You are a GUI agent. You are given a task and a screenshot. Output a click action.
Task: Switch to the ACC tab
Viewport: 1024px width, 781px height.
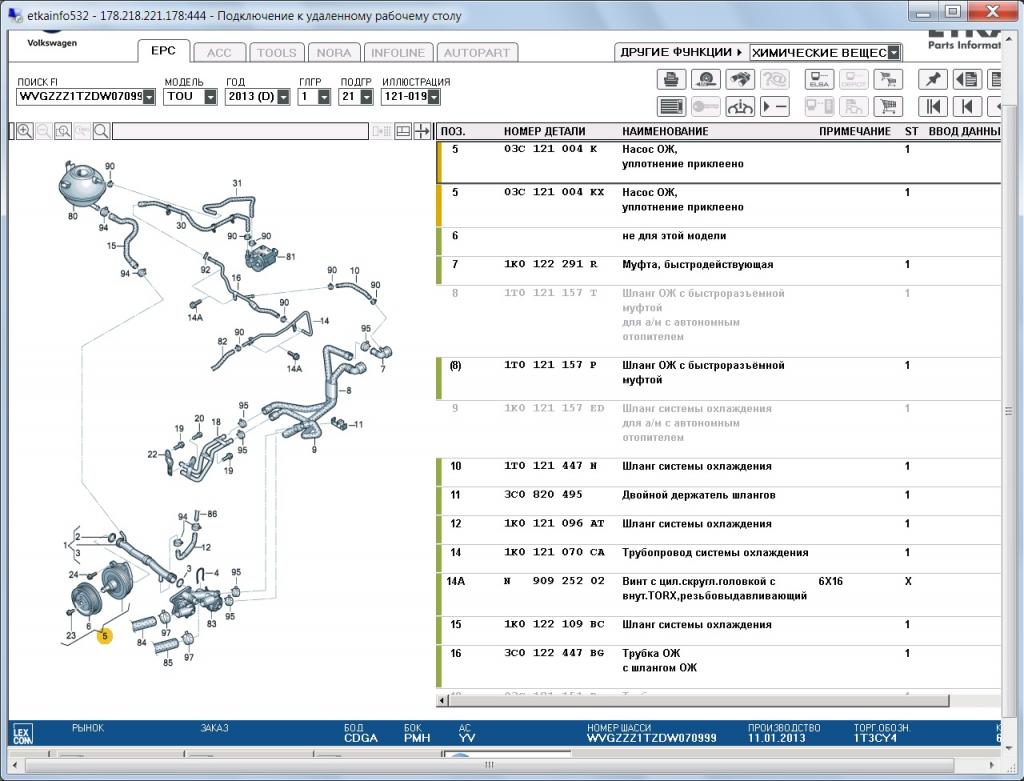[219, 53]
